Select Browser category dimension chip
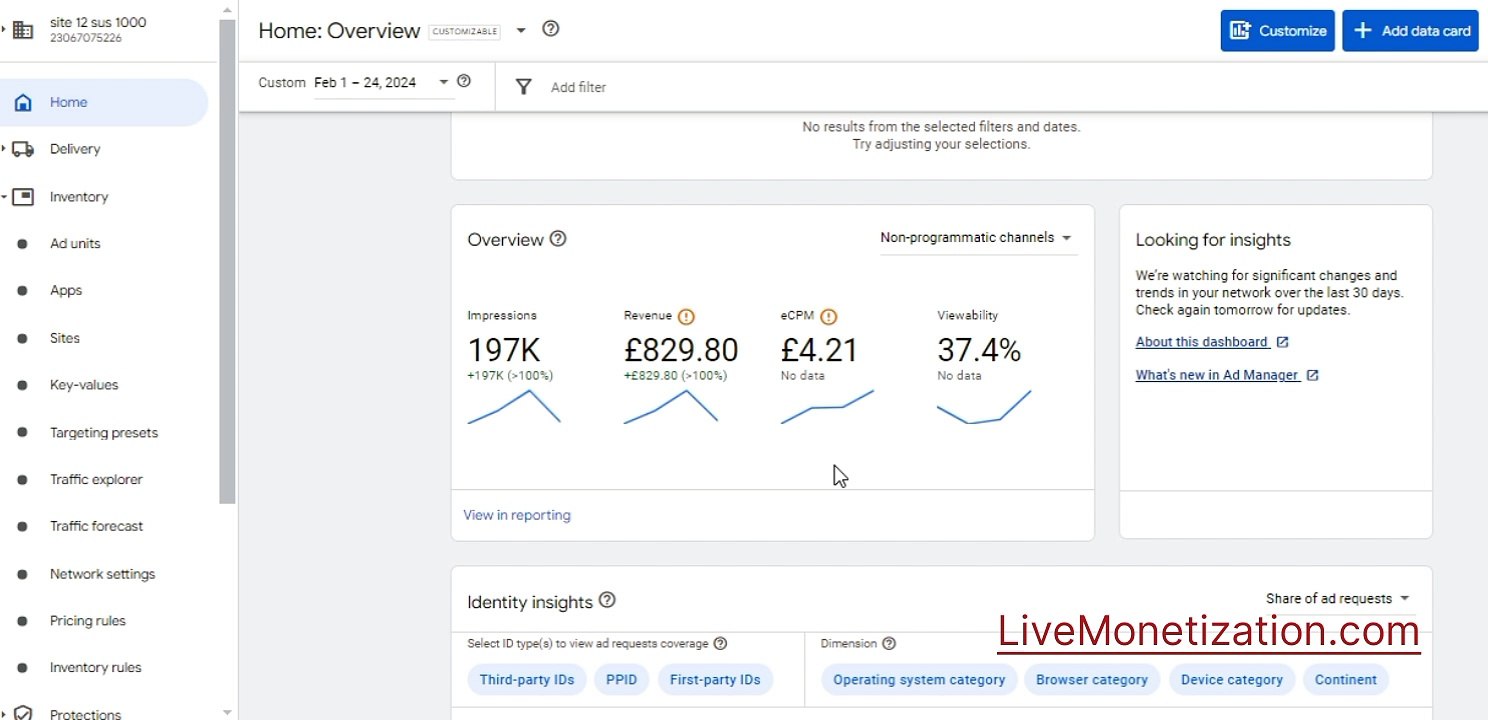The height and width of the screenshot is (720, 1488). tap(1092, 680)
